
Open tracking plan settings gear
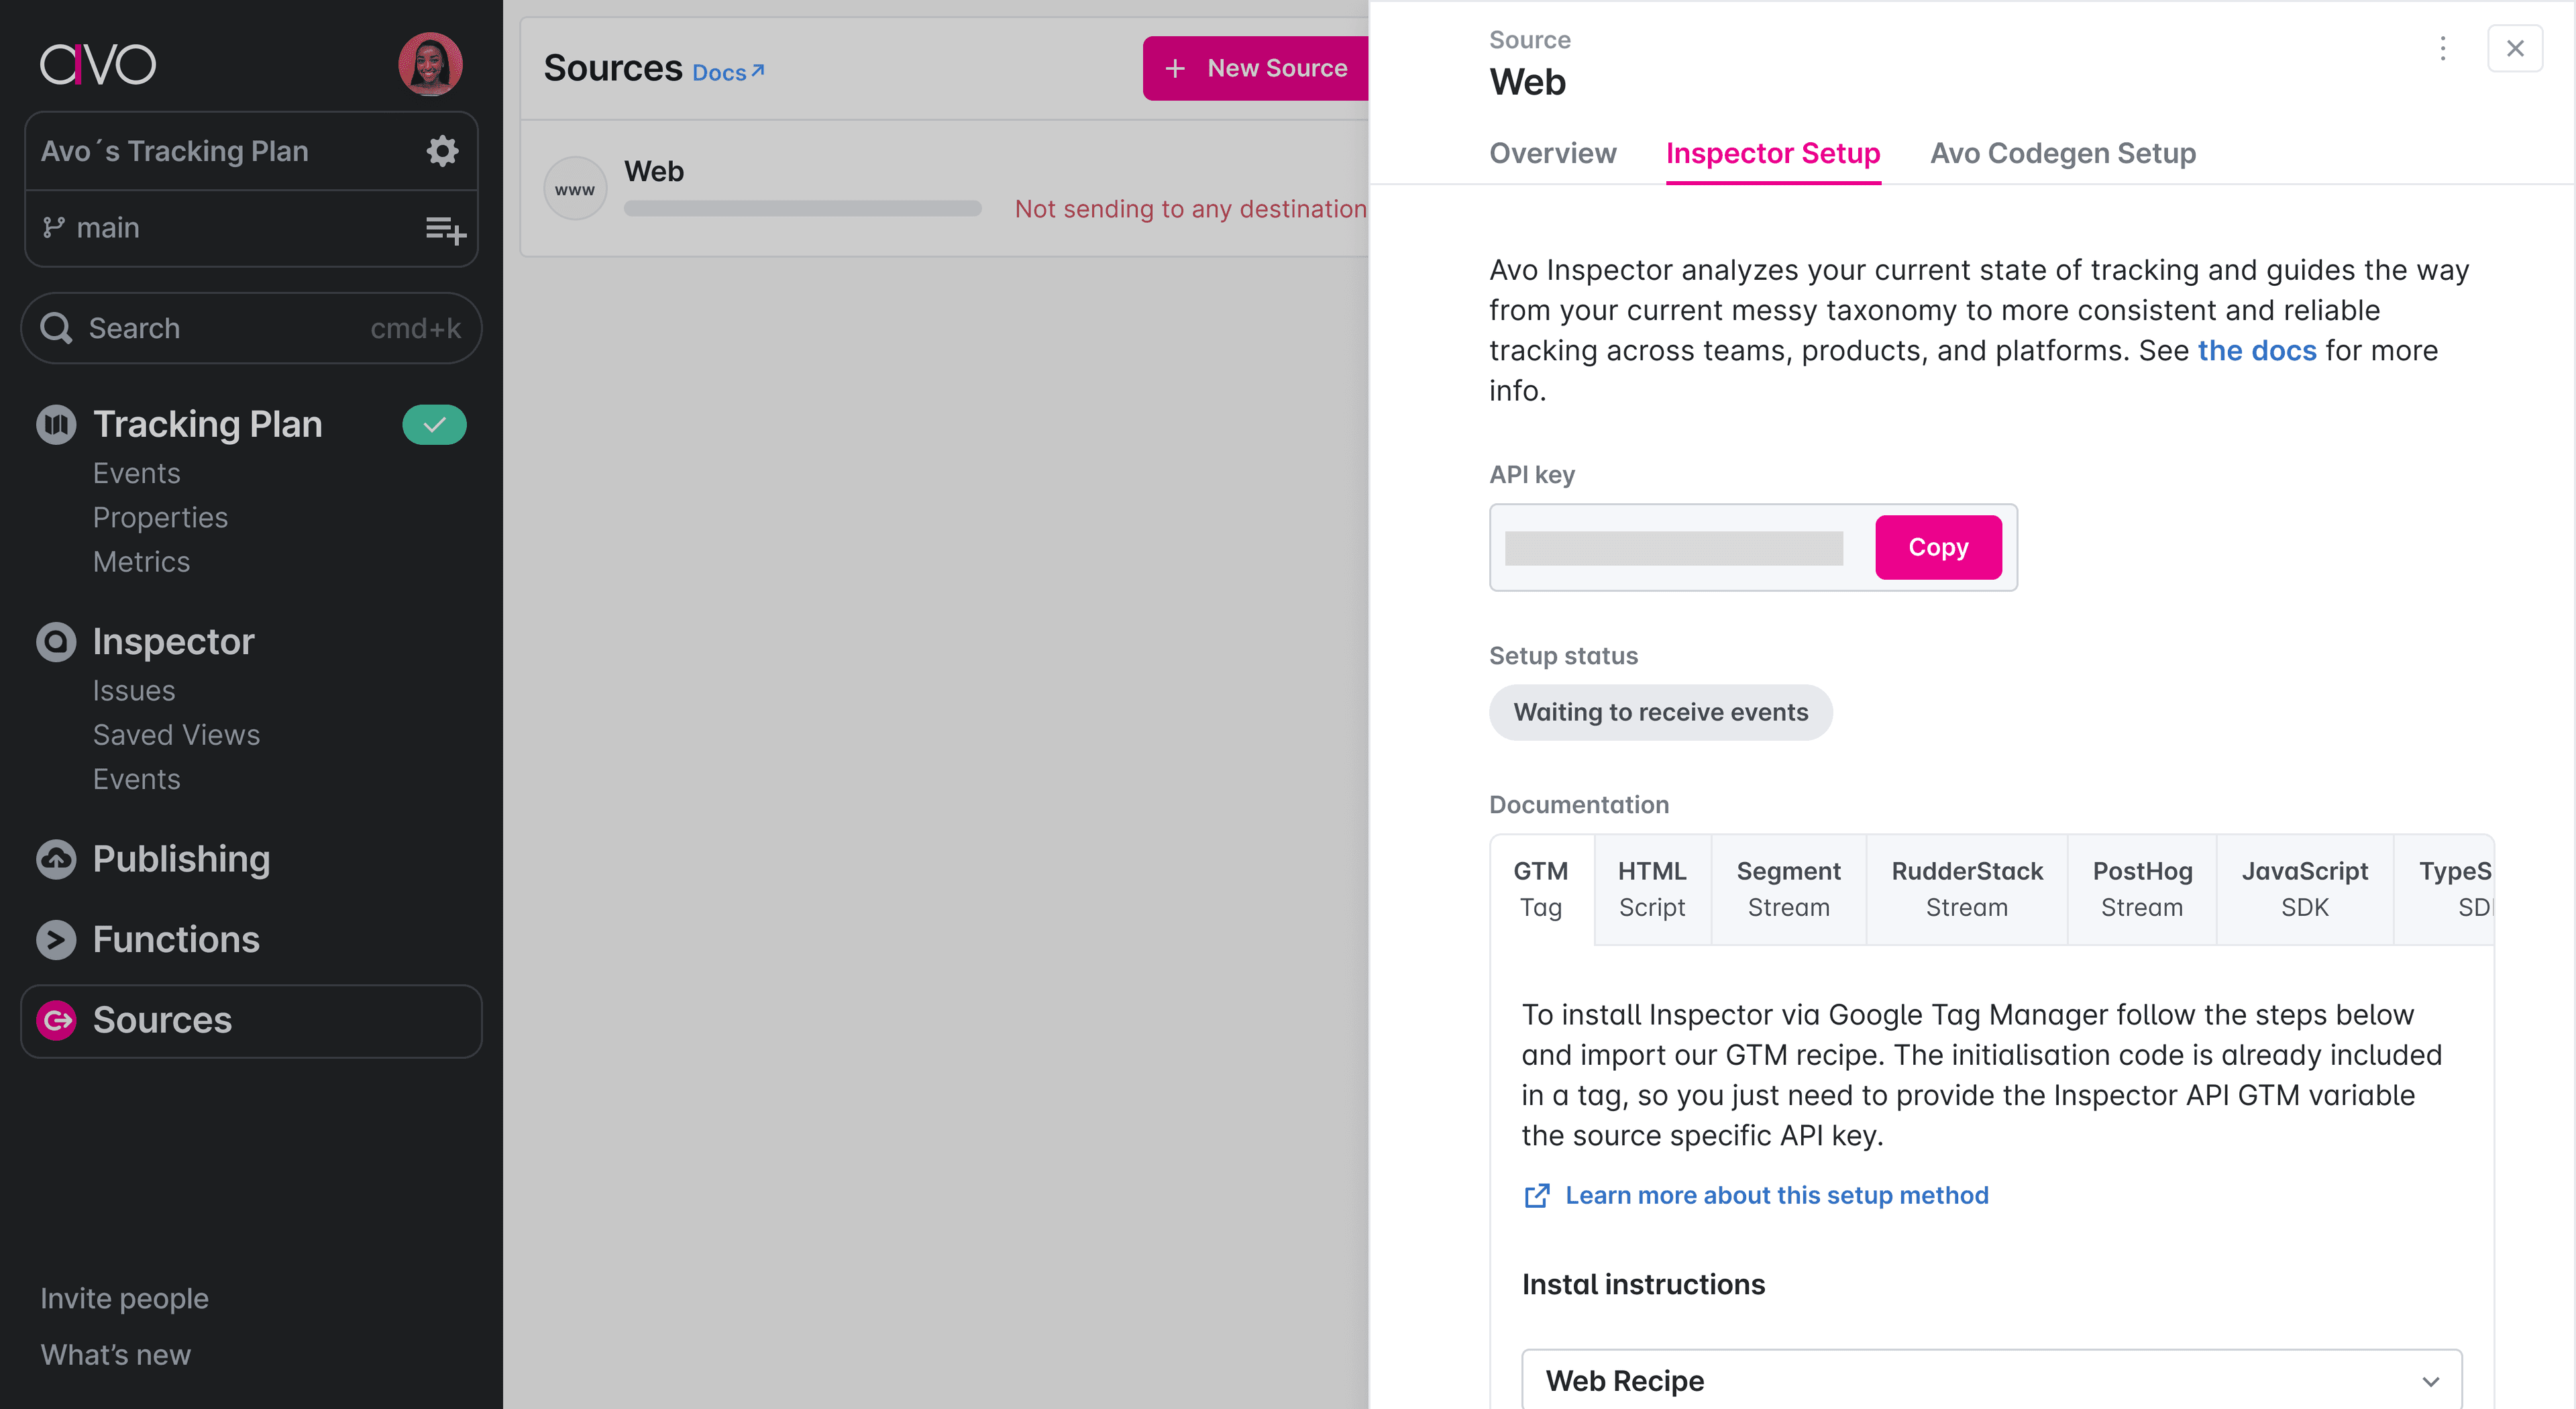pos(441,150)
